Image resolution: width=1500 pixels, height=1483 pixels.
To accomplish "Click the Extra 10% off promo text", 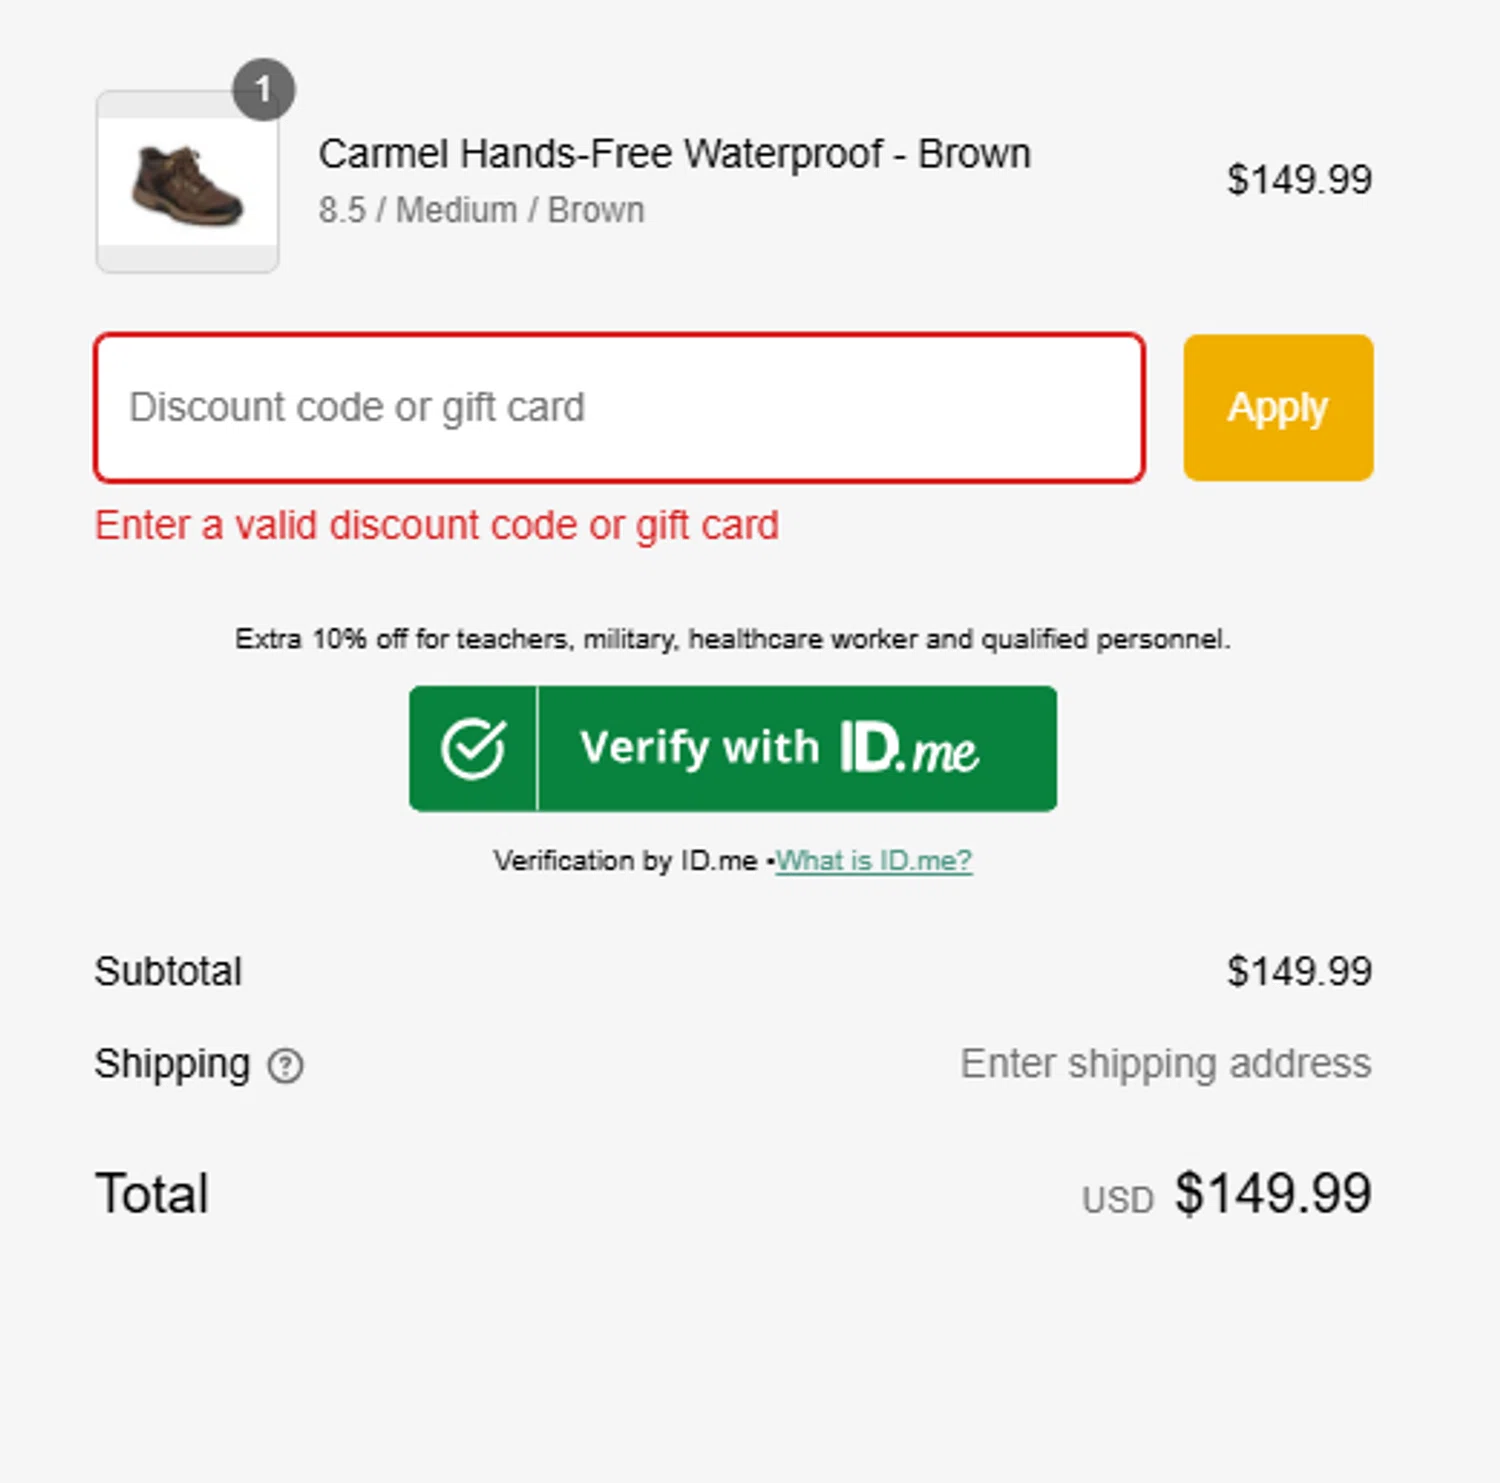I will click(733, 639).
